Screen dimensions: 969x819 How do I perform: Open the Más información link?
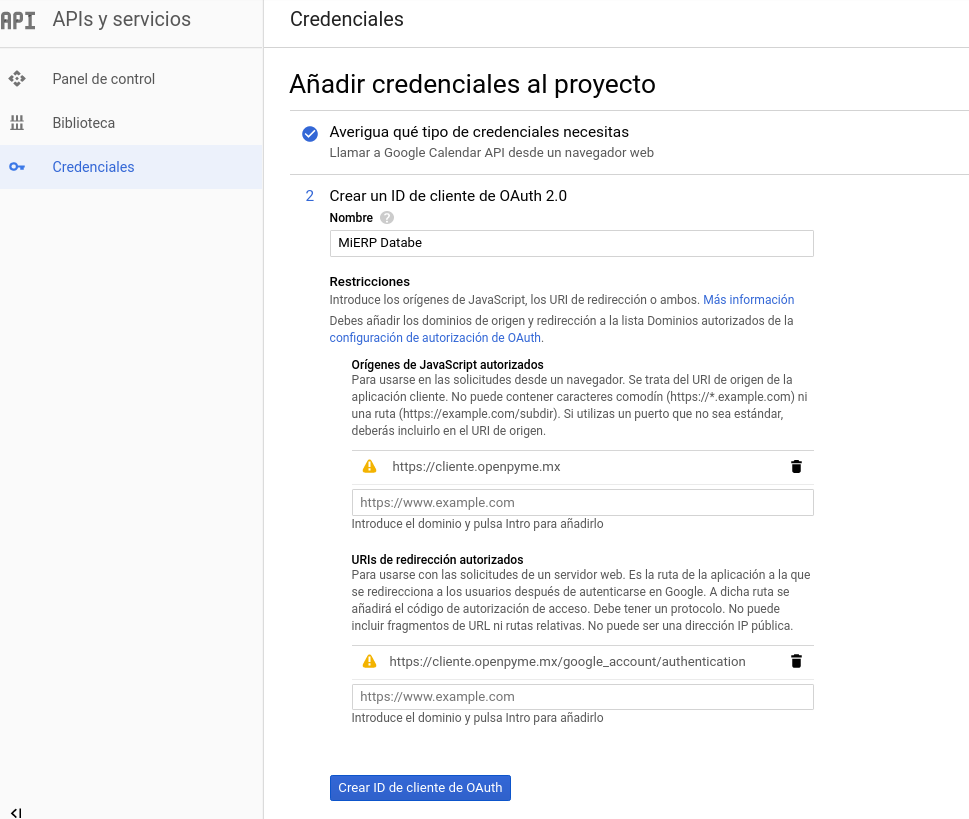[x=748, y=300]
